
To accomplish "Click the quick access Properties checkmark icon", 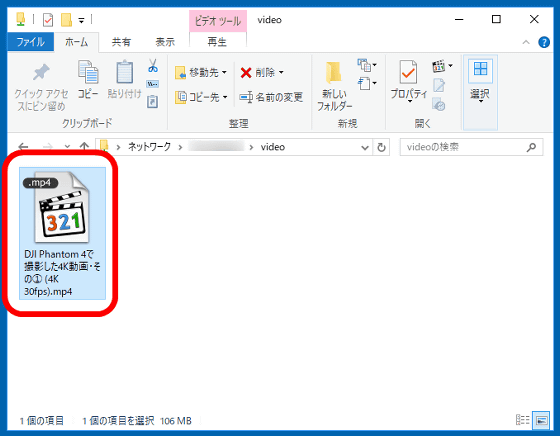I will 48,20.
